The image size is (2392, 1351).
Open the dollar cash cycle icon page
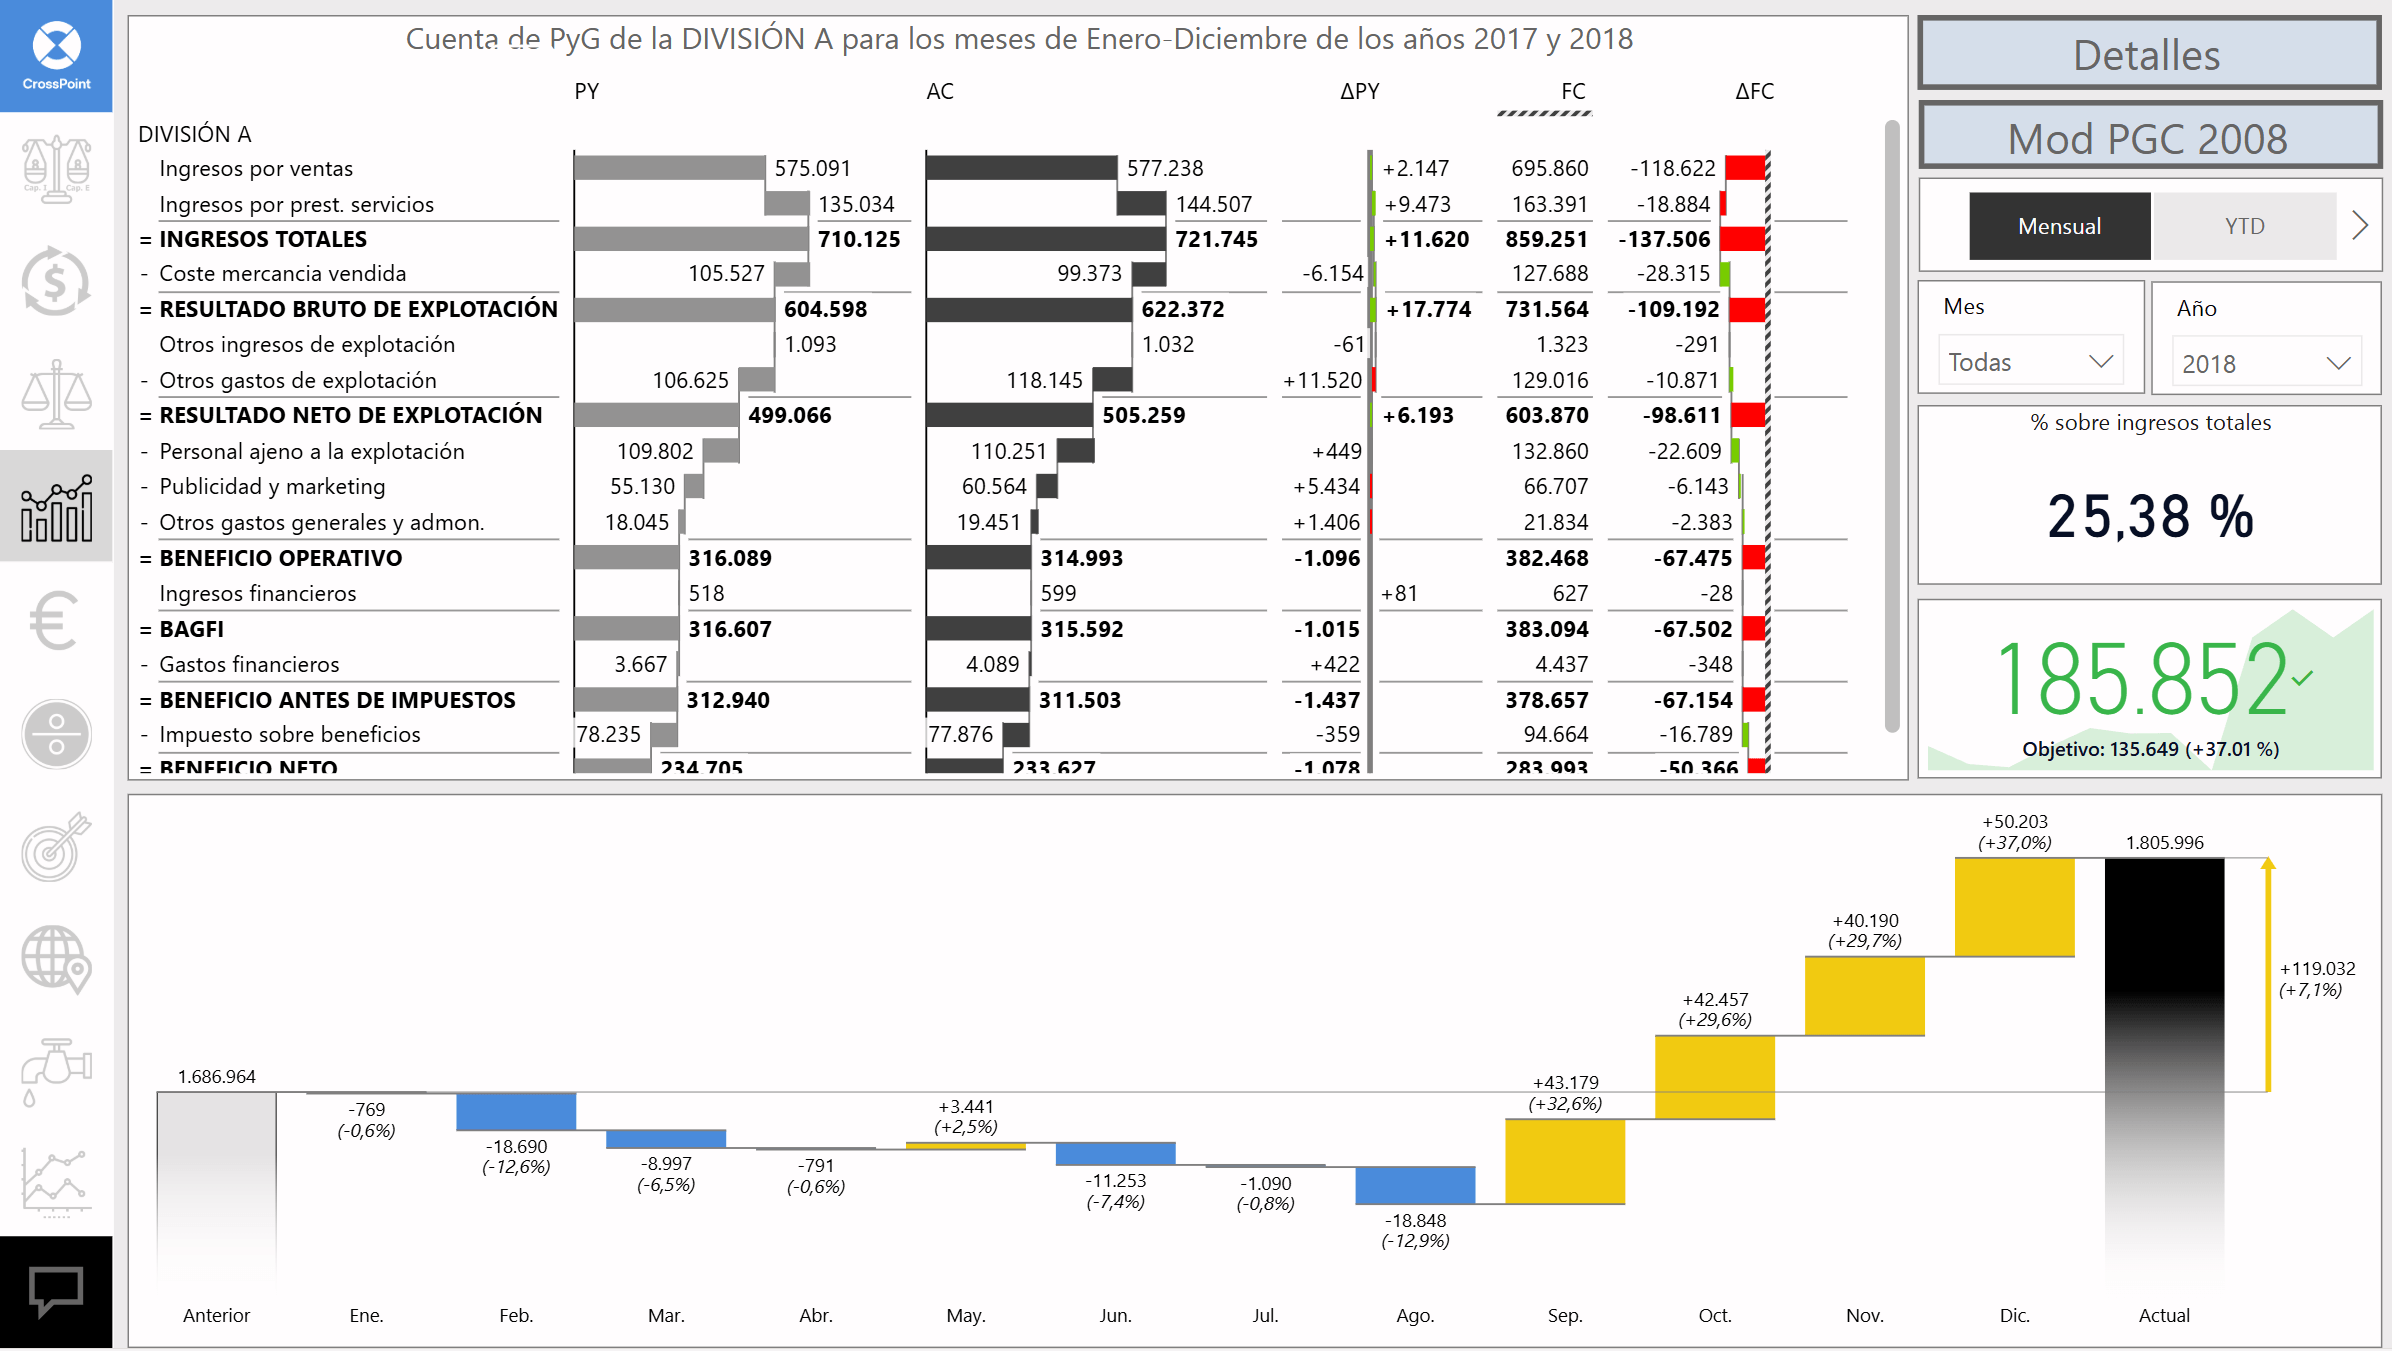[56, 281]
